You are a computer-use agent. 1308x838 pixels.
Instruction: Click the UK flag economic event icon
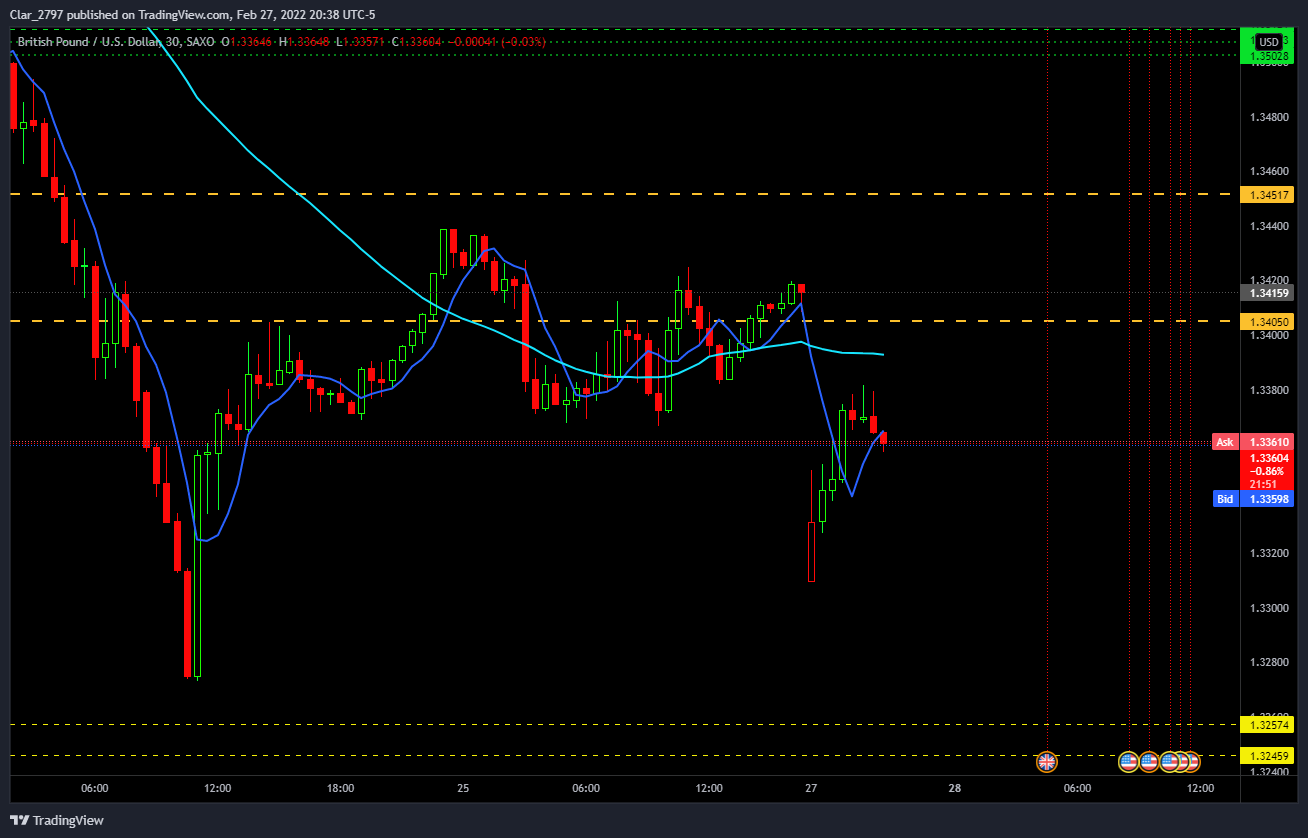(x=1047, y=762)
